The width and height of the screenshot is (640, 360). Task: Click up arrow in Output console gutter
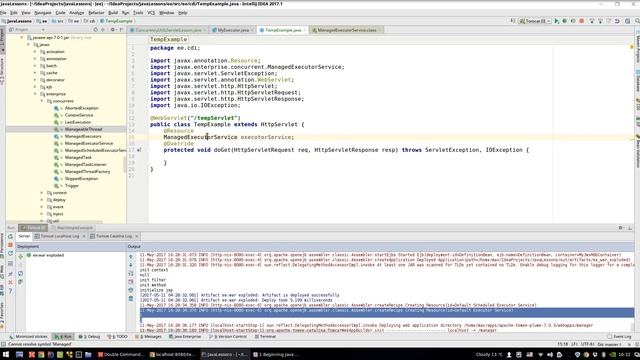coord(131,257)
